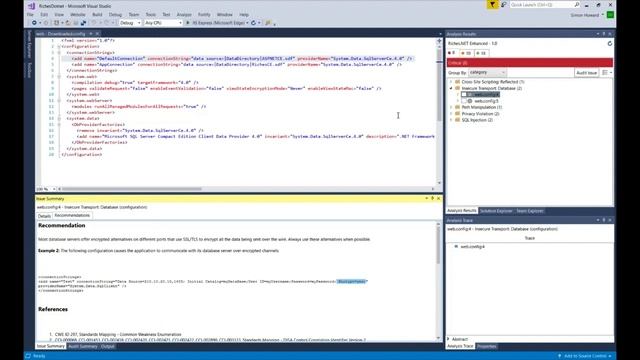Open the Analyze menu

pyautogui.click(x=184, y=14)
